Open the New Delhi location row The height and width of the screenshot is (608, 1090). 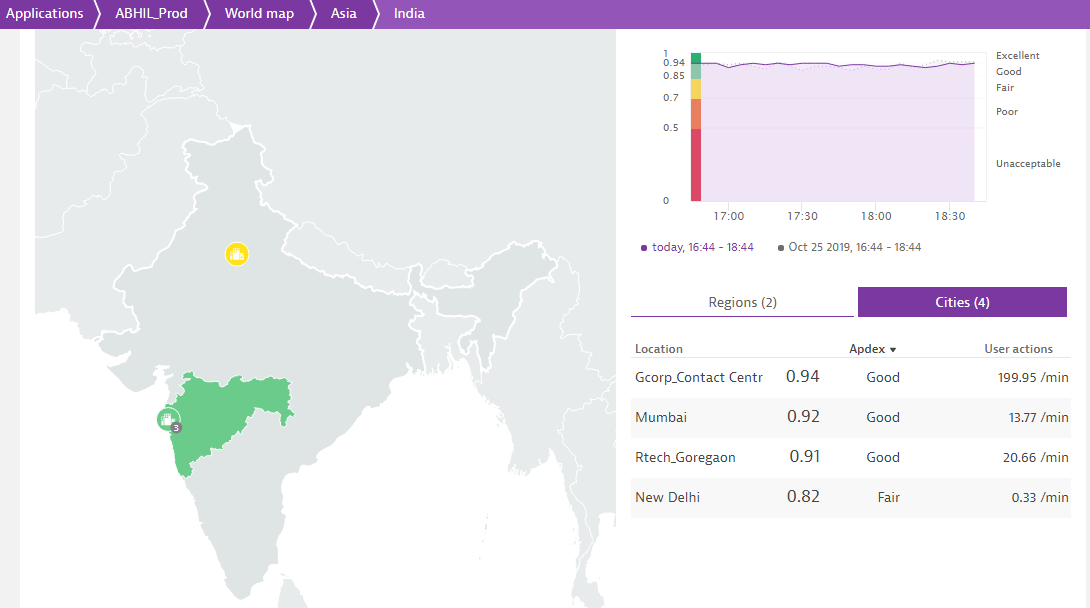click(x=667, y=497)
